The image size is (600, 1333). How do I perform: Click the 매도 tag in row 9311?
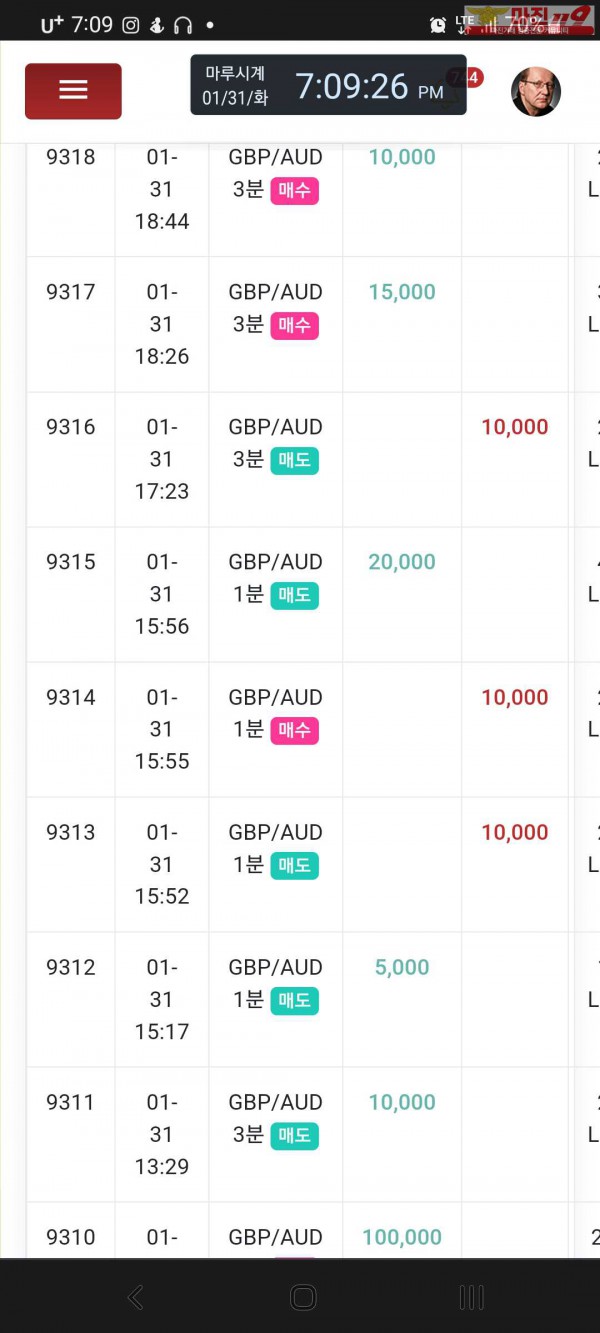click(294, 1135)
